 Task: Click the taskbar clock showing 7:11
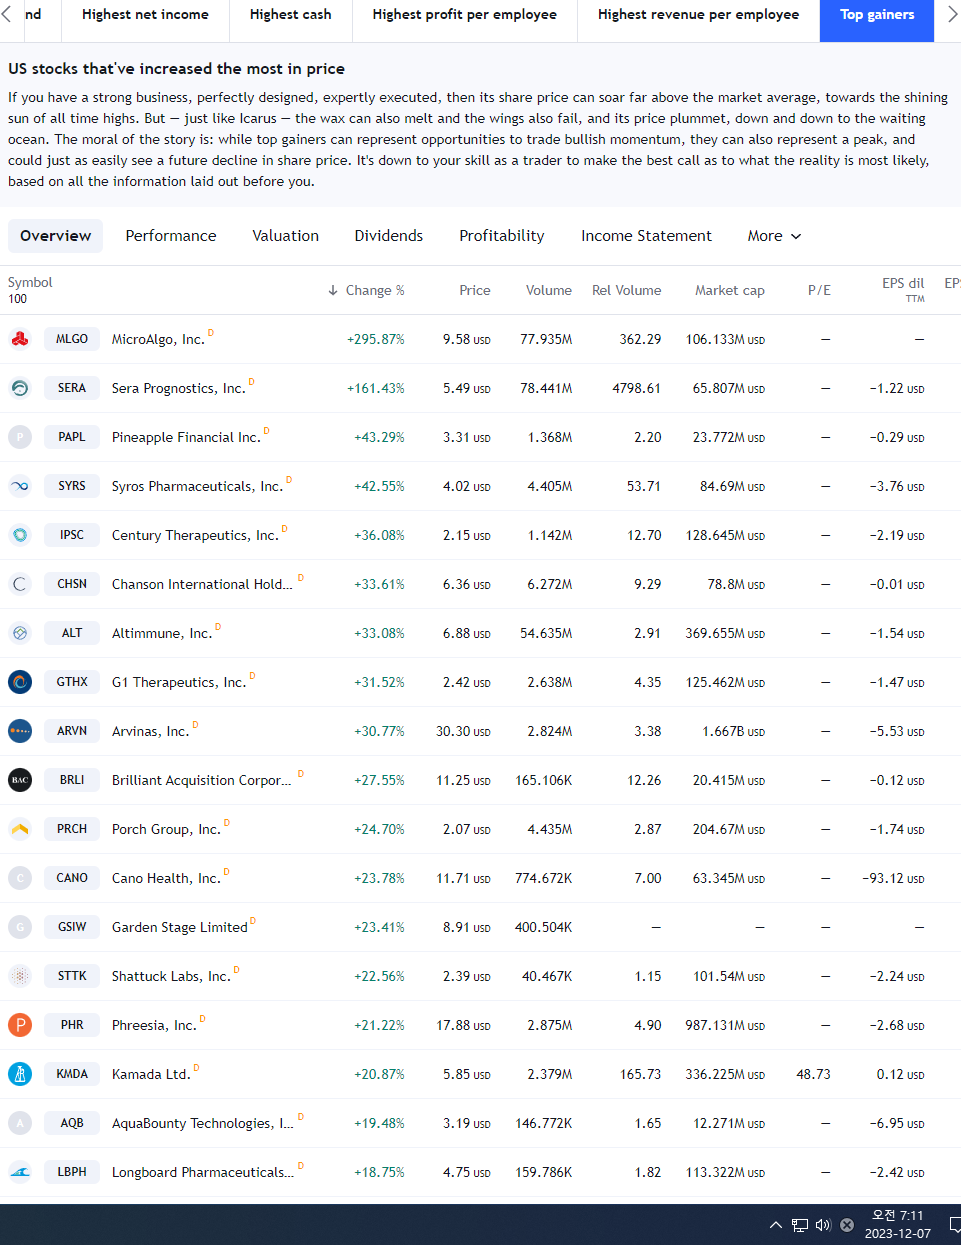(898, 1225)
